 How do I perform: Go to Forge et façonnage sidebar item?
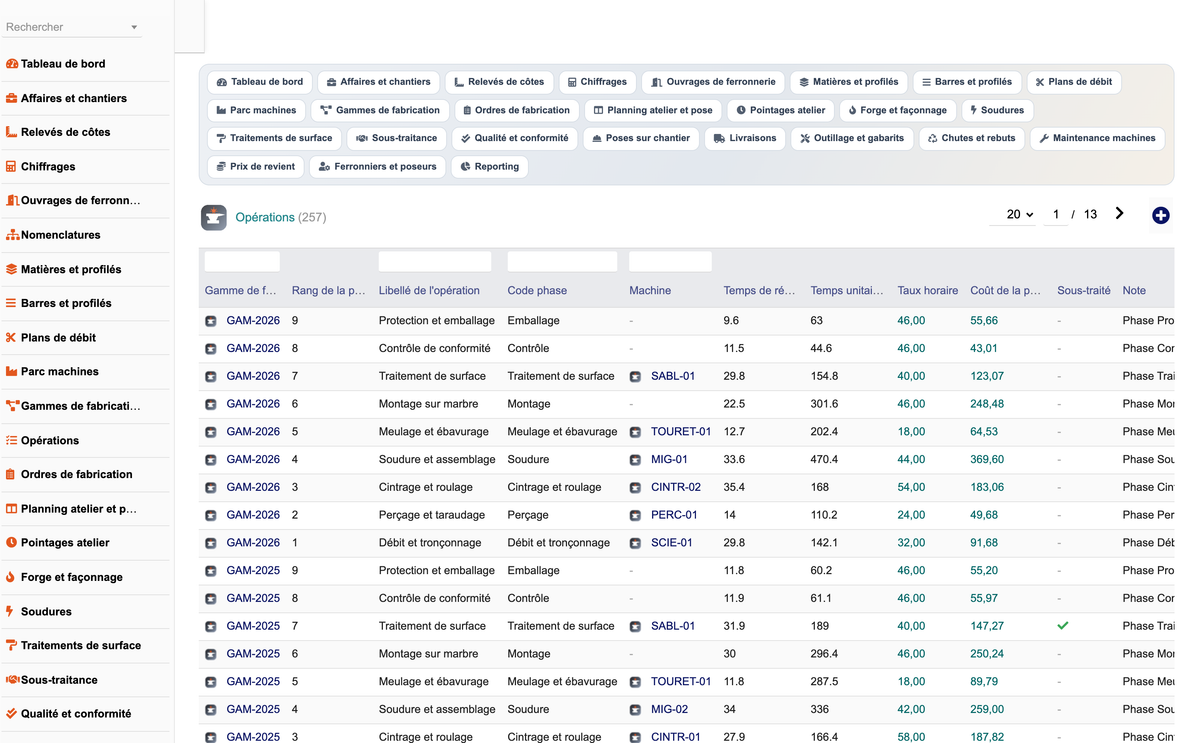pyautogui.click(x=72, y=577)
